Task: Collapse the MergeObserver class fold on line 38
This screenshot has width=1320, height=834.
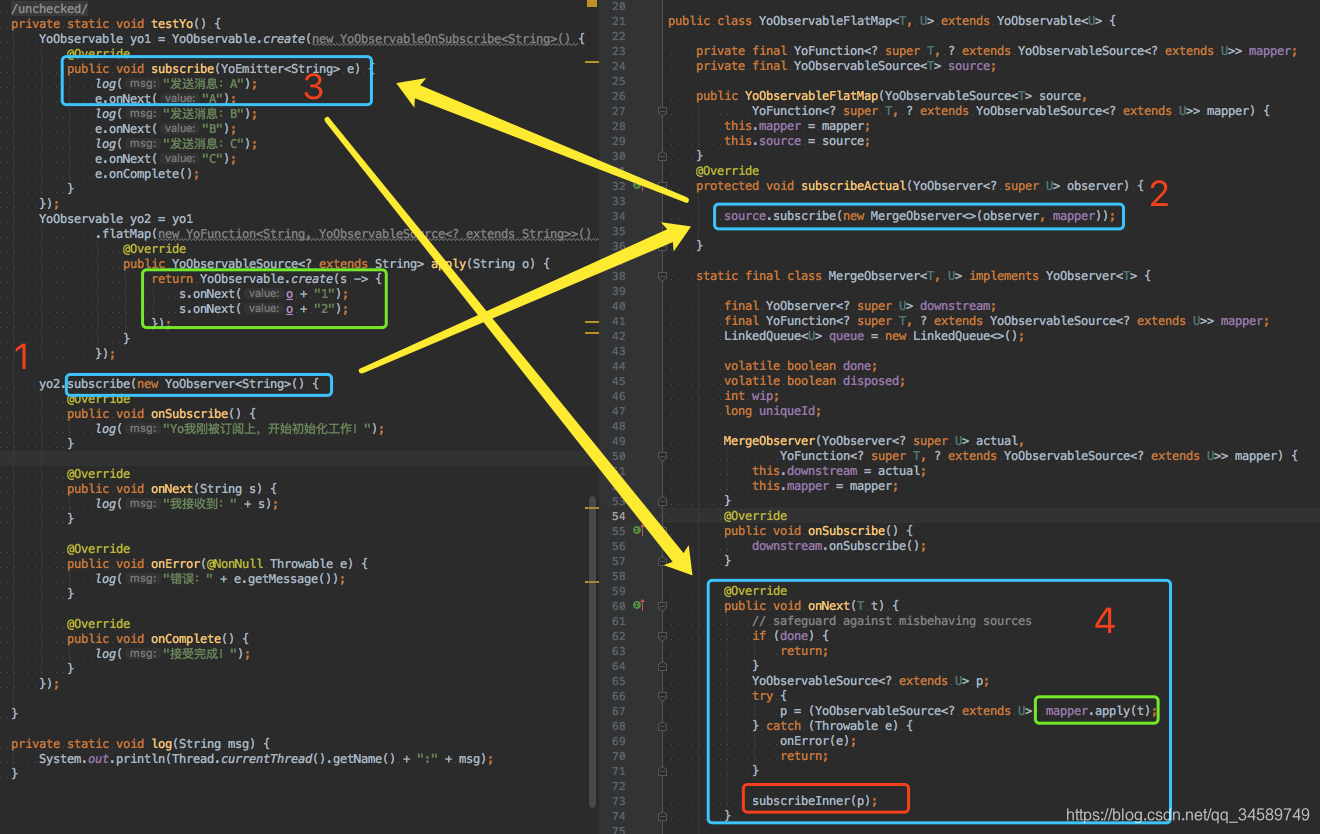Action: point(662,276)
